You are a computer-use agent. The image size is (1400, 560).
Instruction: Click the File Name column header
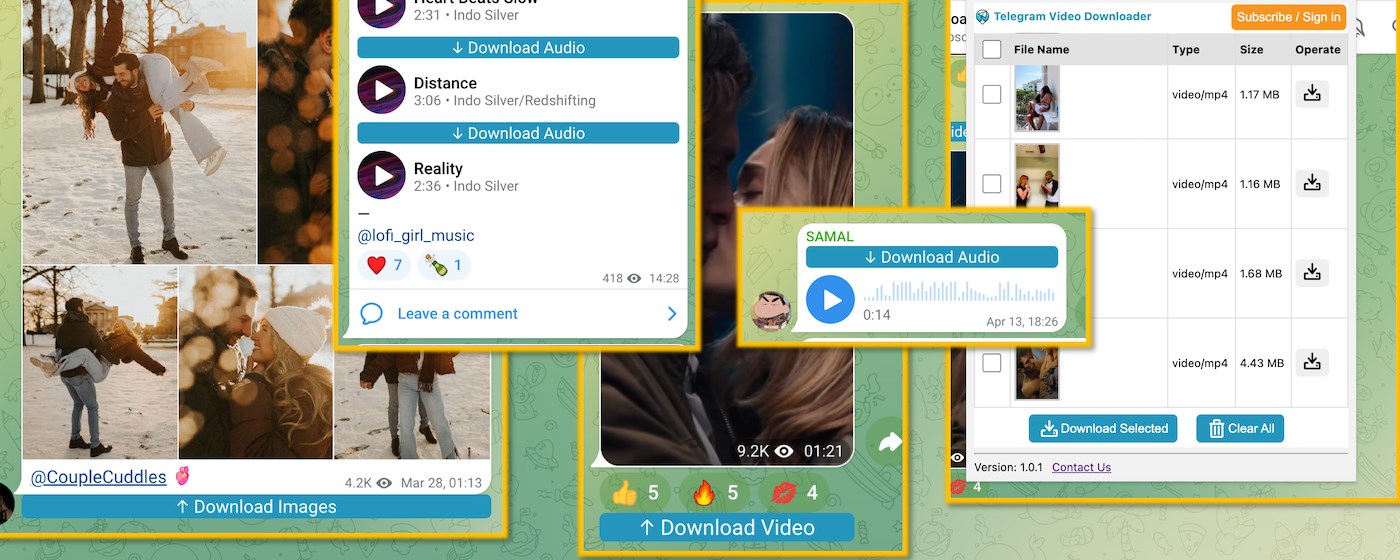click(1041, 49)
